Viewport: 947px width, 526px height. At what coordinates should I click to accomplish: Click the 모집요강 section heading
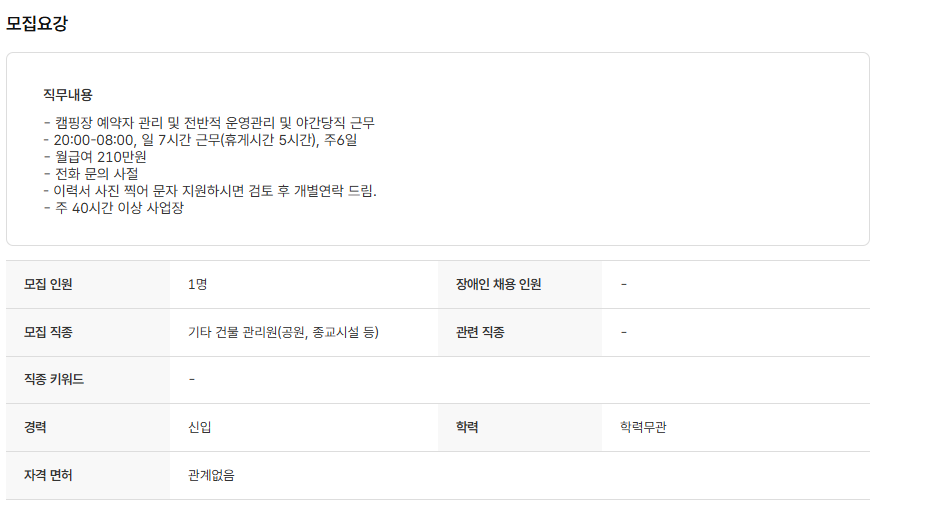tap(37, 25)
